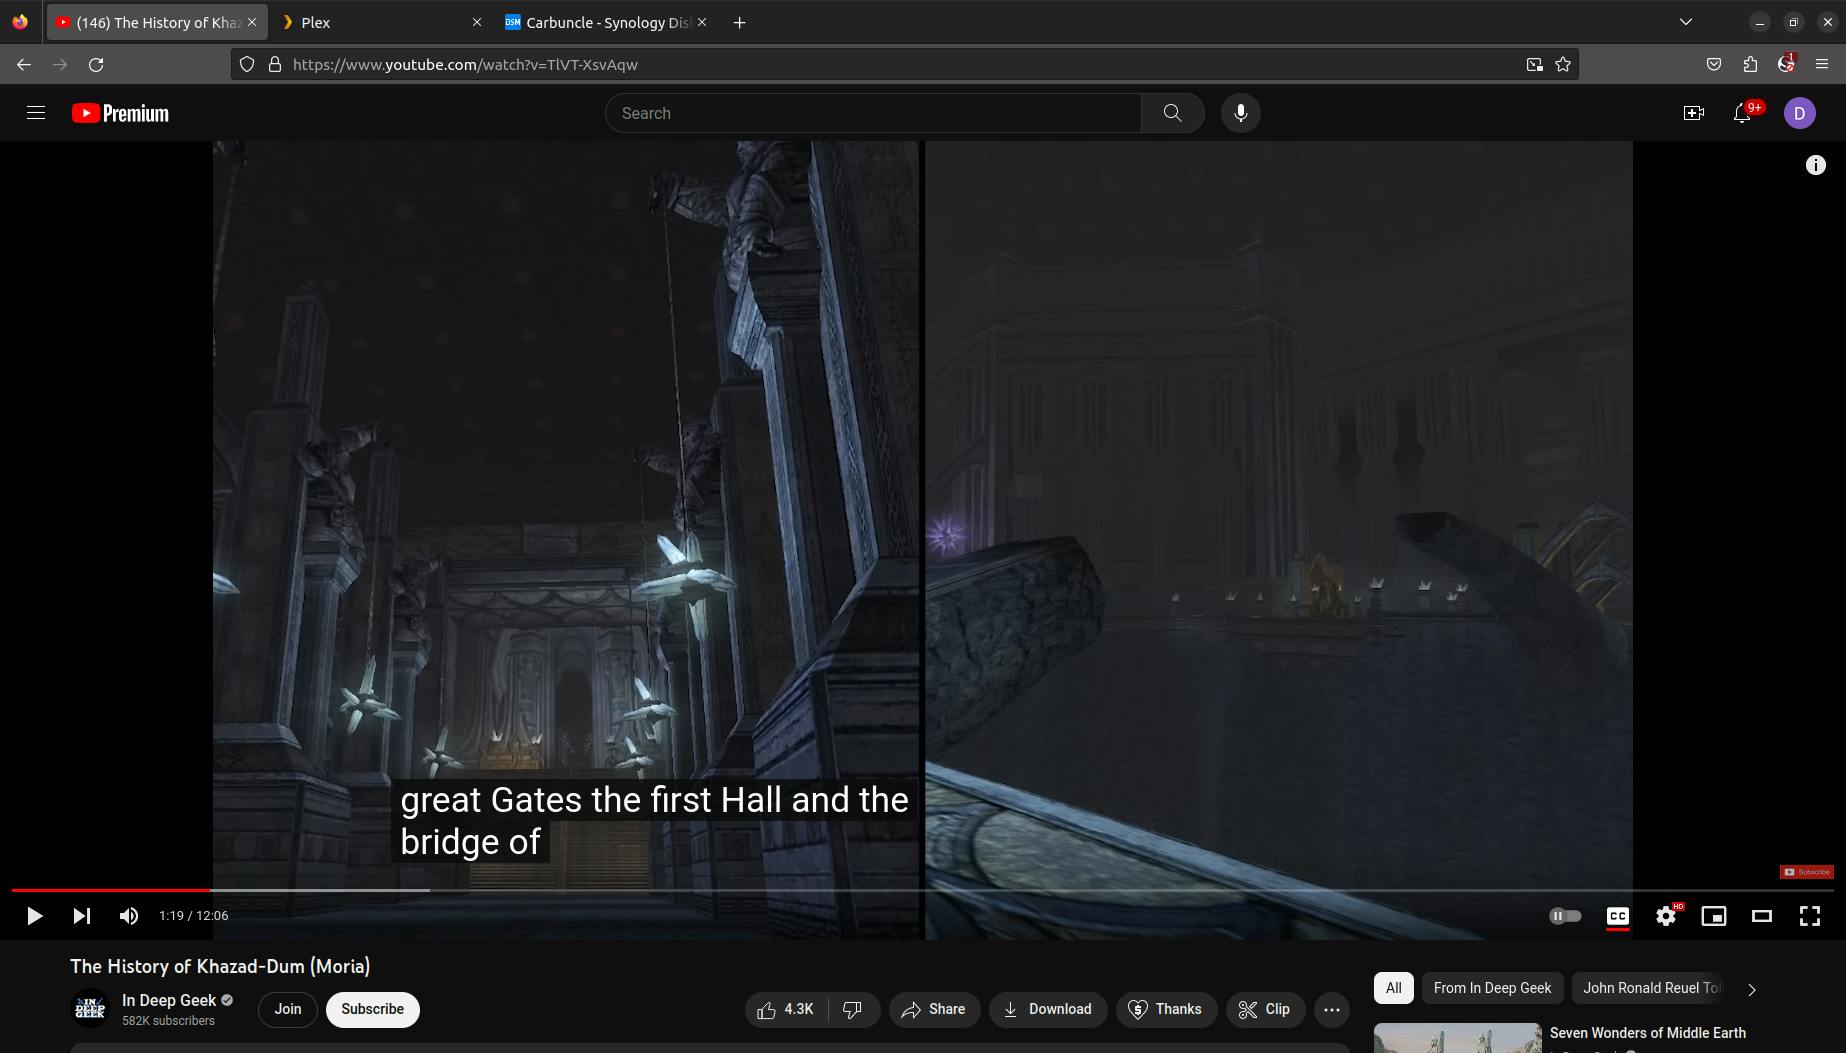Enter fullscreen mode
The width and height of the screenshot is (1846, 1053).
click(1809, 916)
